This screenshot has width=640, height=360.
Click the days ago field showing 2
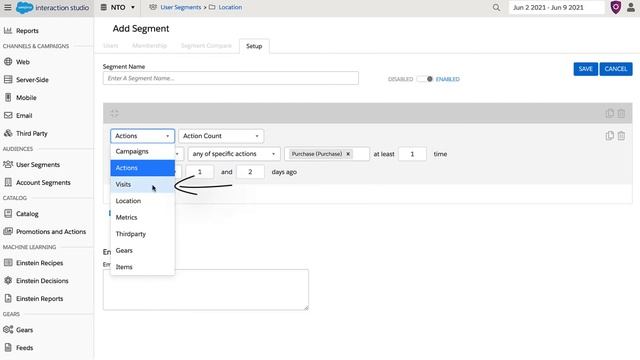point(250,172)
